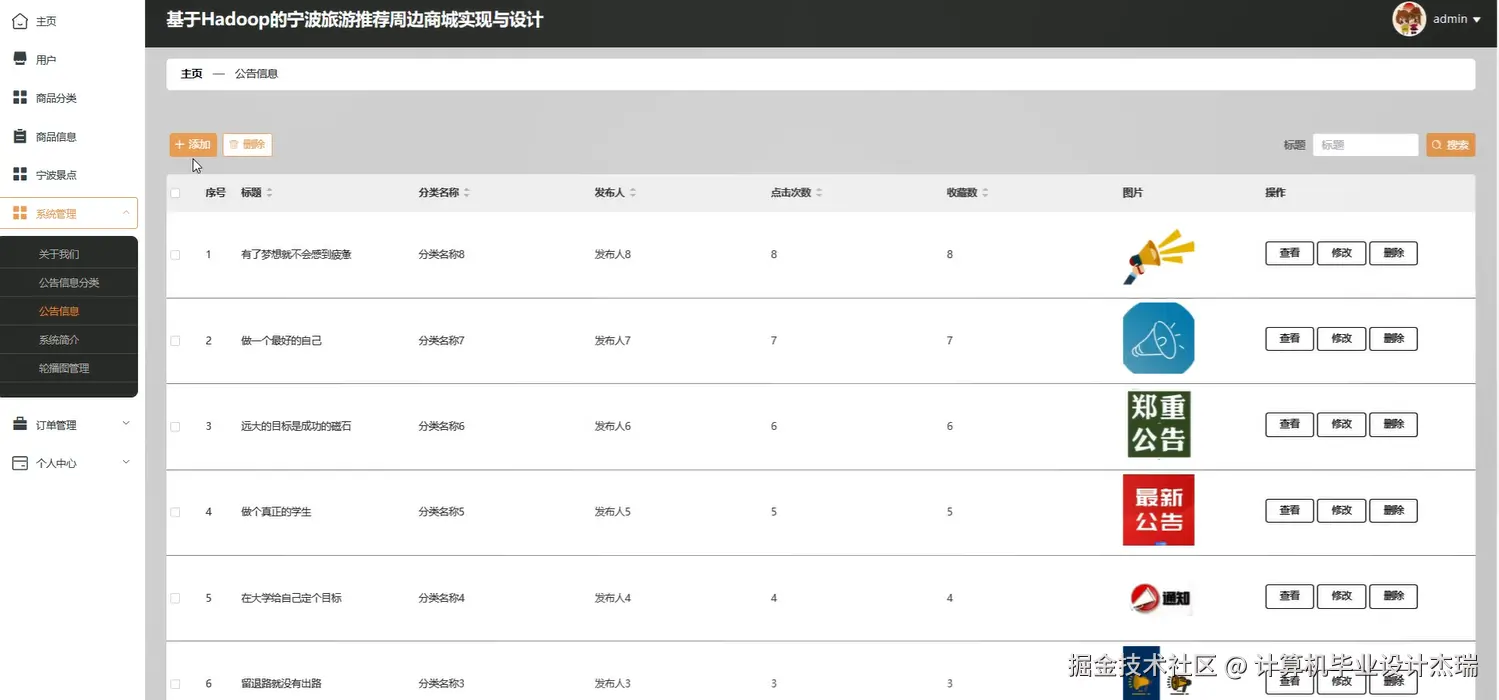Click the 商品信息 clipboard icon
This screenshot has width=1499, height=700.
20,136
